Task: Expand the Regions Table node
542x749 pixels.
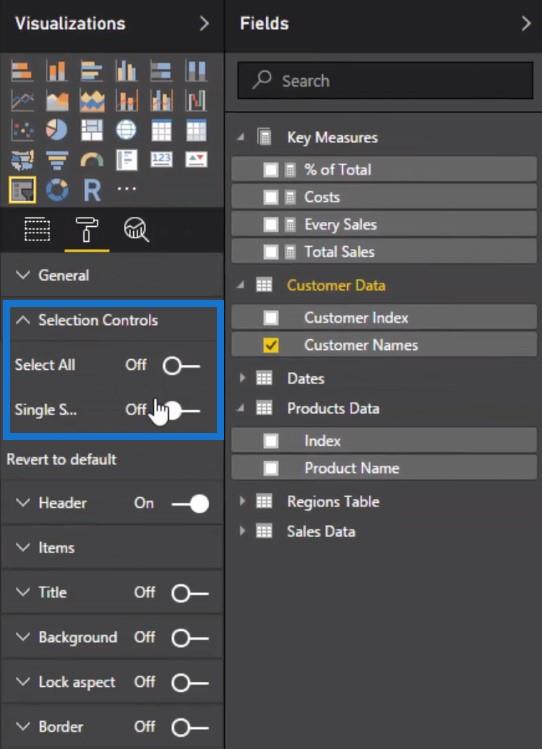Action: pyautogui.click(x=242, y=502)
